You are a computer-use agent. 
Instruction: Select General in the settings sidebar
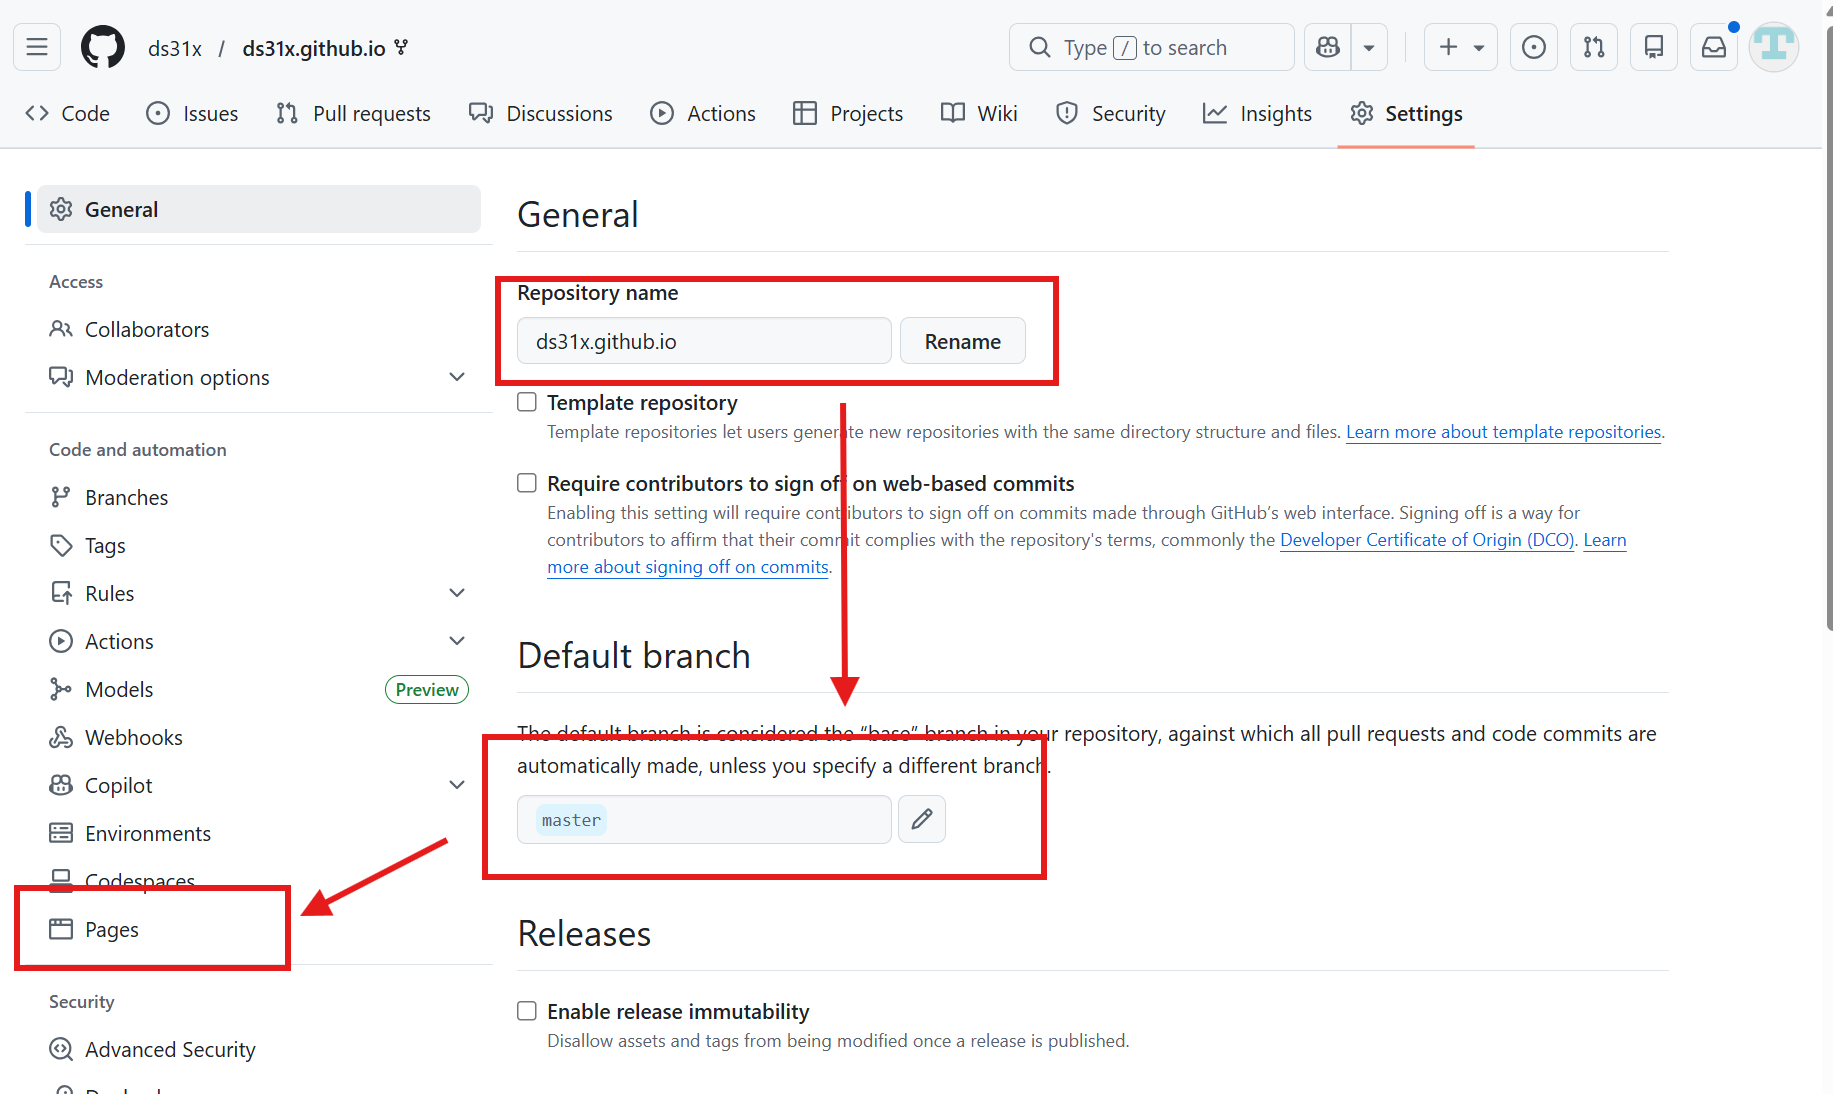click(259, 209)
